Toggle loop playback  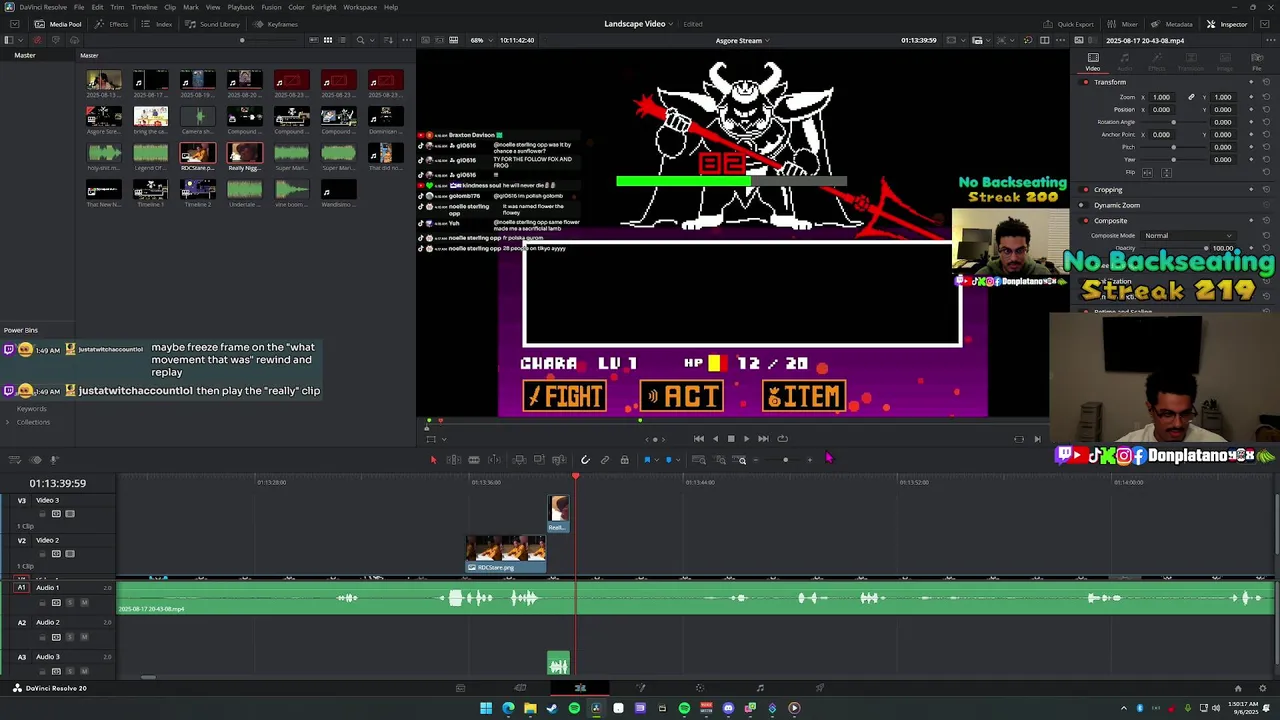(x=782, y=439)
